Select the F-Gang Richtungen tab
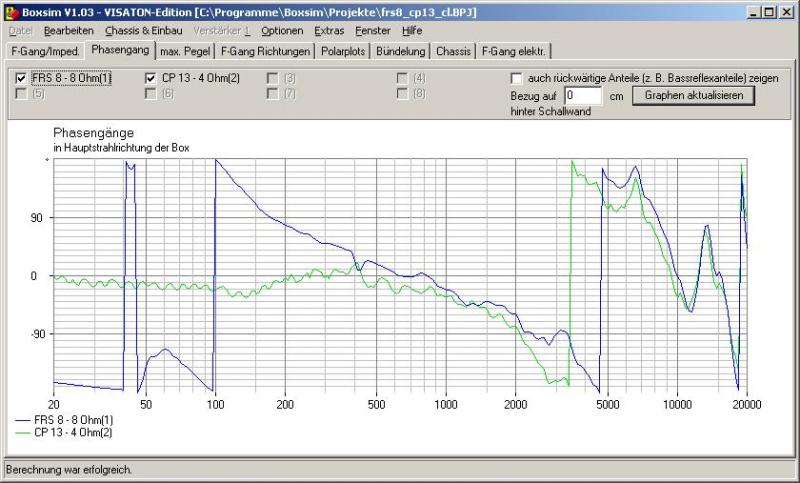Screen dimensions: 800x483 coord(265,50)
